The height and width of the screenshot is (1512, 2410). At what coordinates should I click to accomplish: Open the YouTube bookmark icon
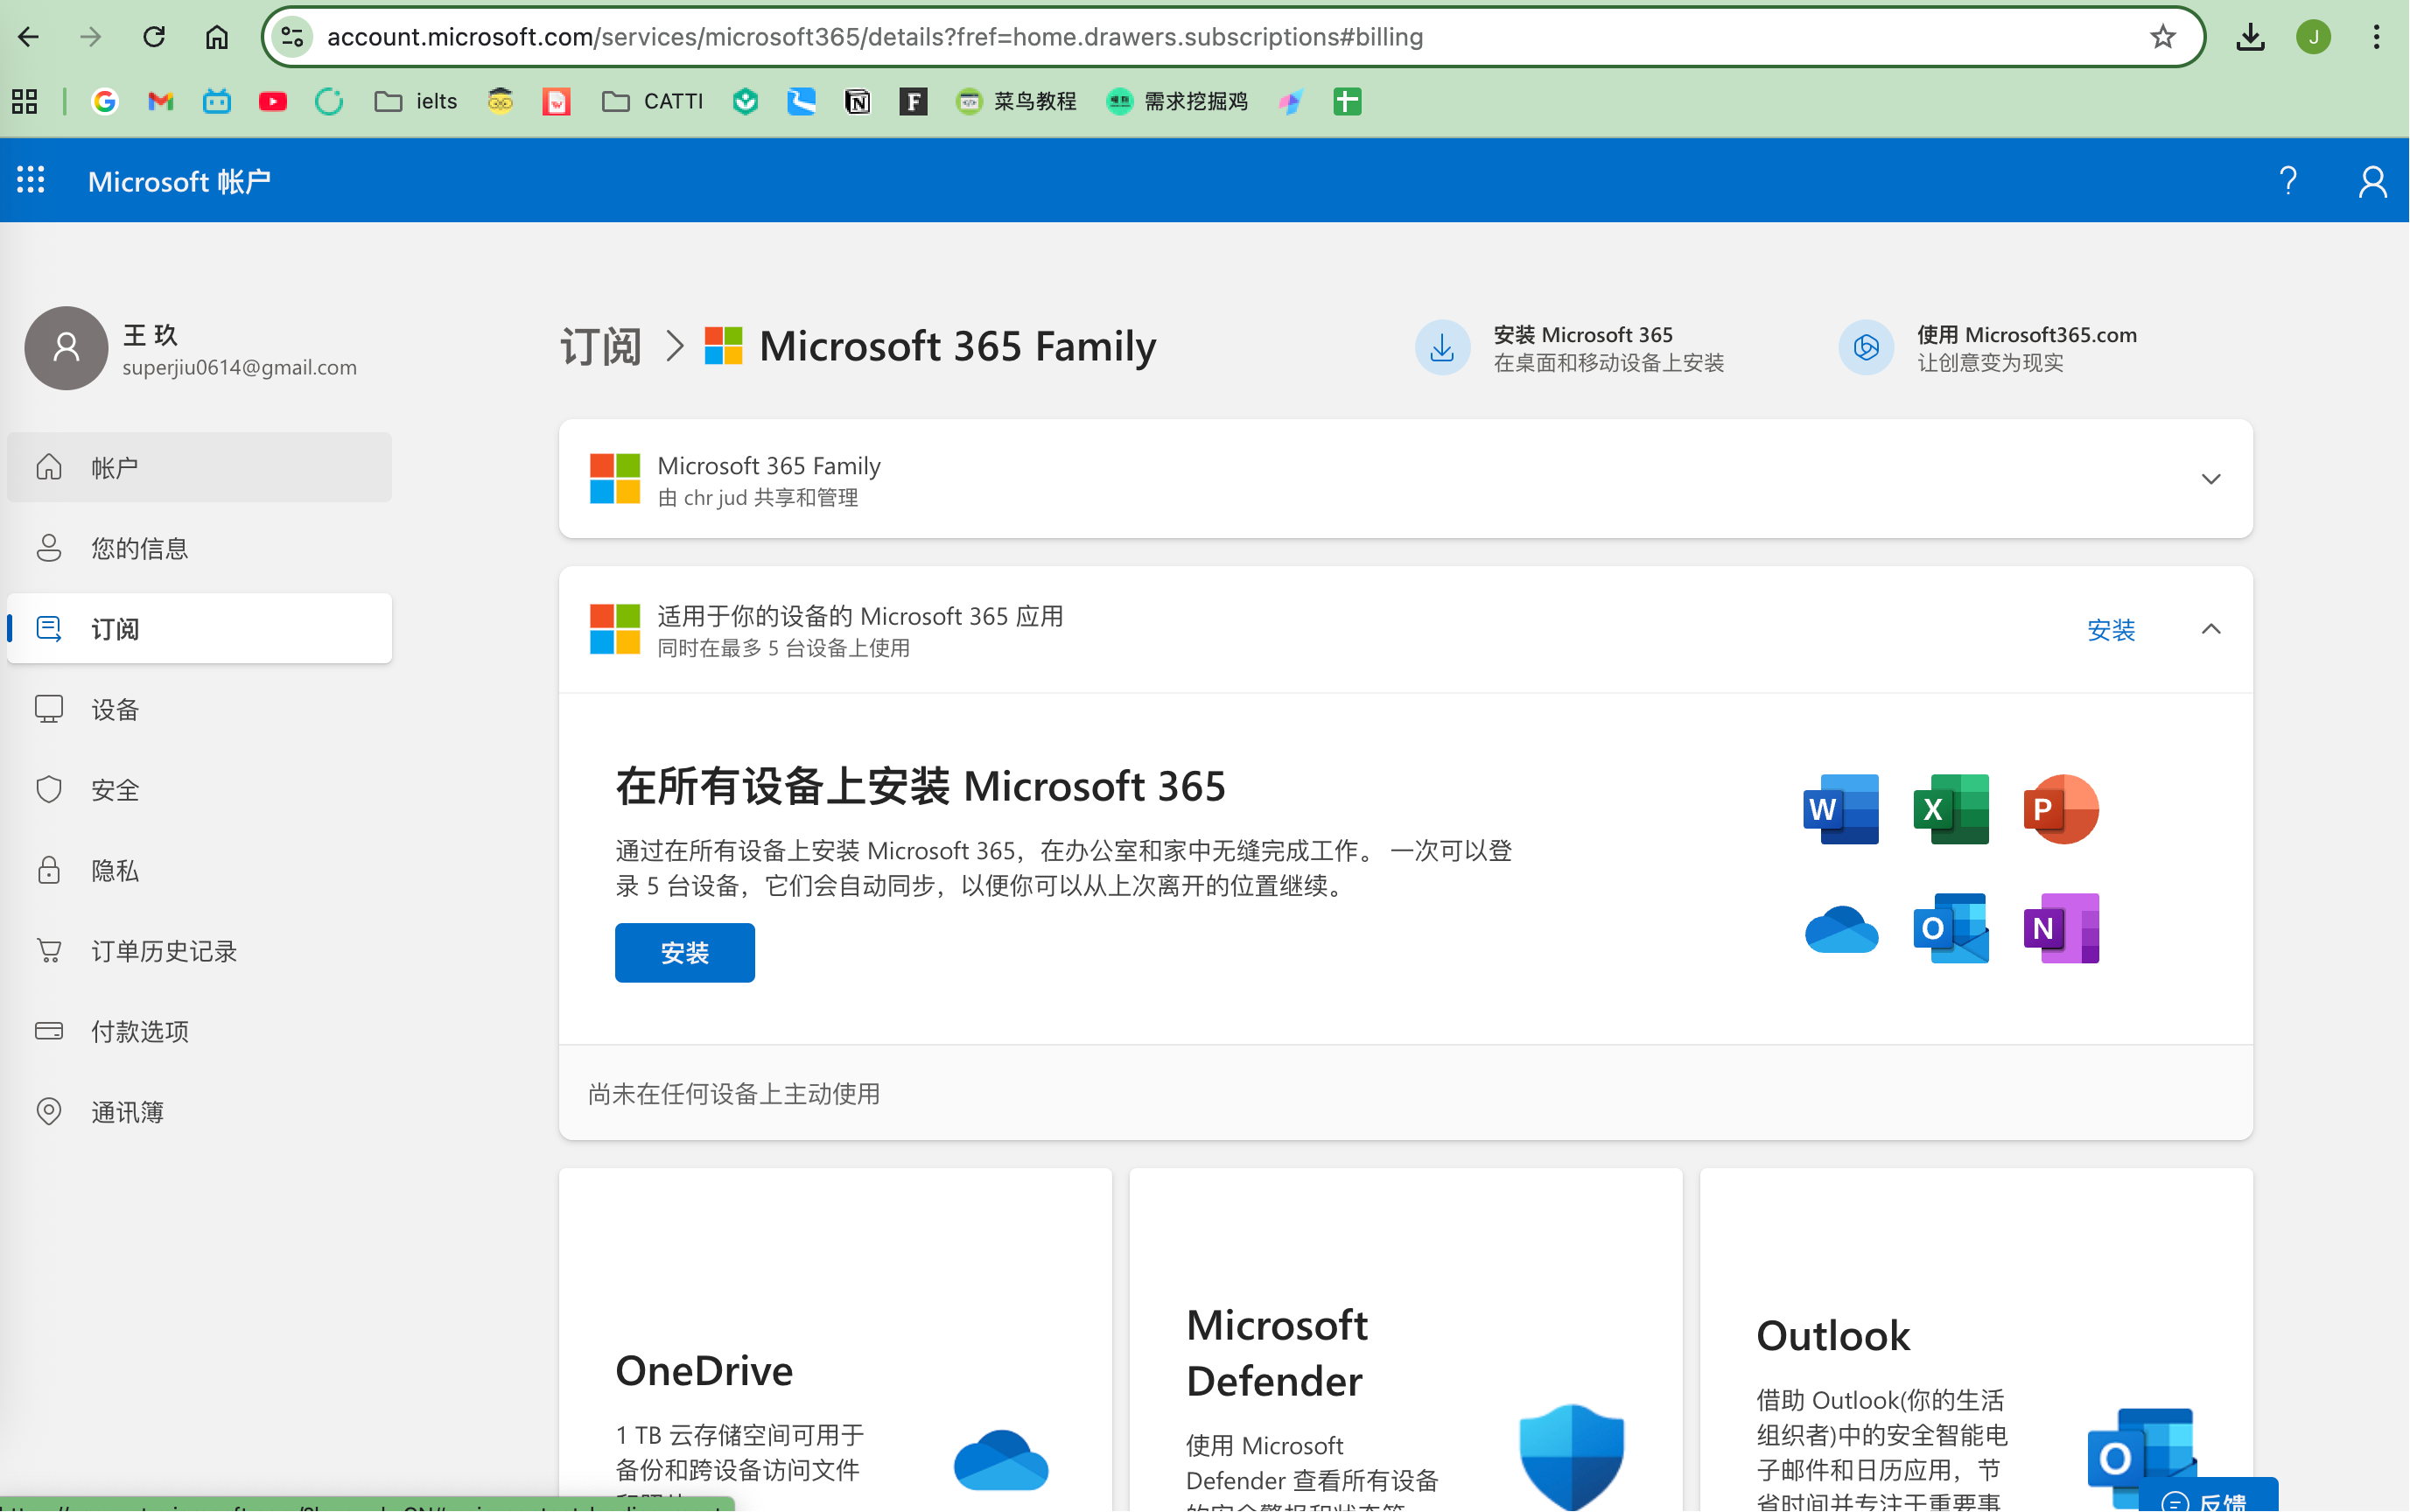tap(273, 101)
